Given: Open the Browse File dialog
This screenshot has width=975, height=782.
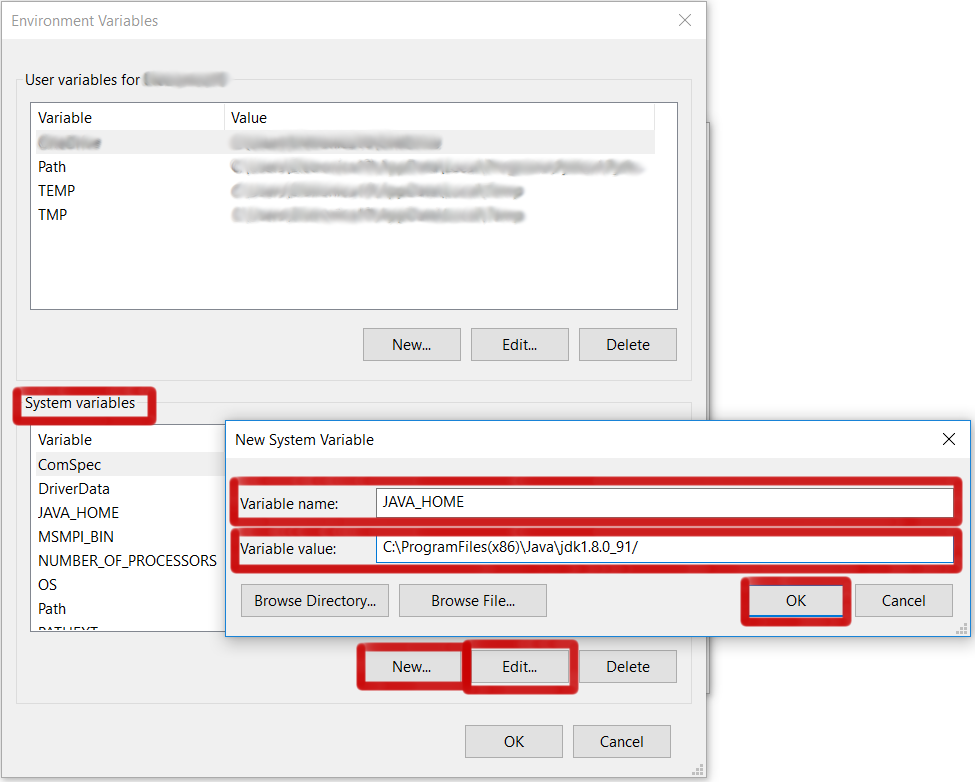Looking at the screenshot, I should point(472,600).
